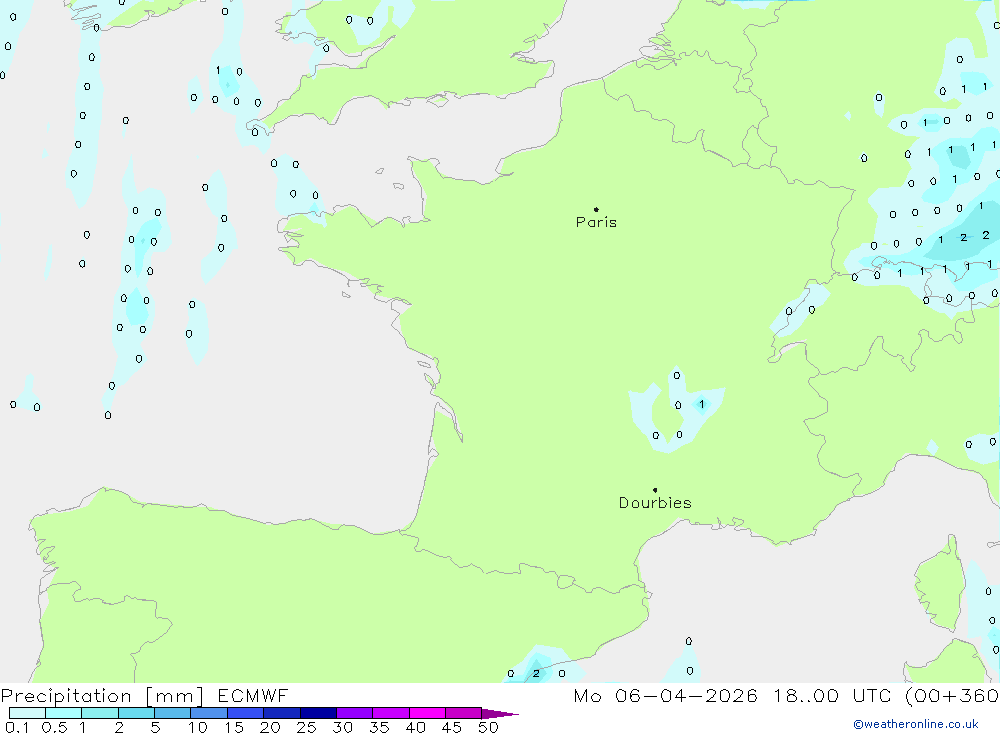Click the value 1 in central France
Viewport: 1000px width, 733px height.
coord(702,404)
